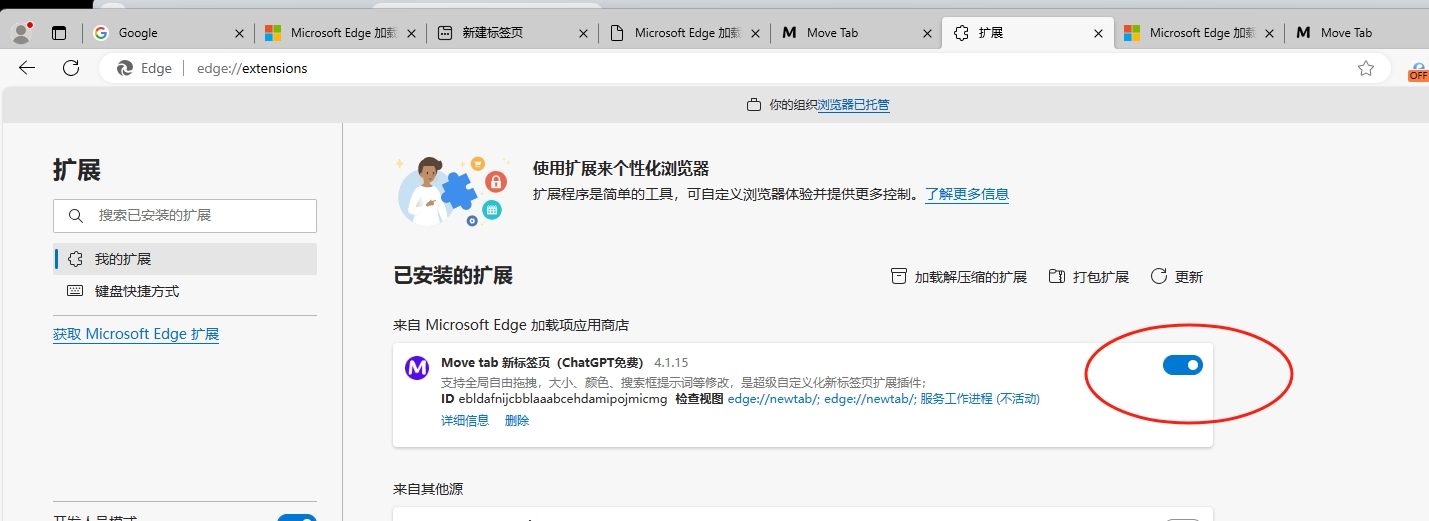Image resolution: width=1429 pixels, height=521 pixels.
Task: Click the magnifier icon in extension search
Action: click(76, 216)
